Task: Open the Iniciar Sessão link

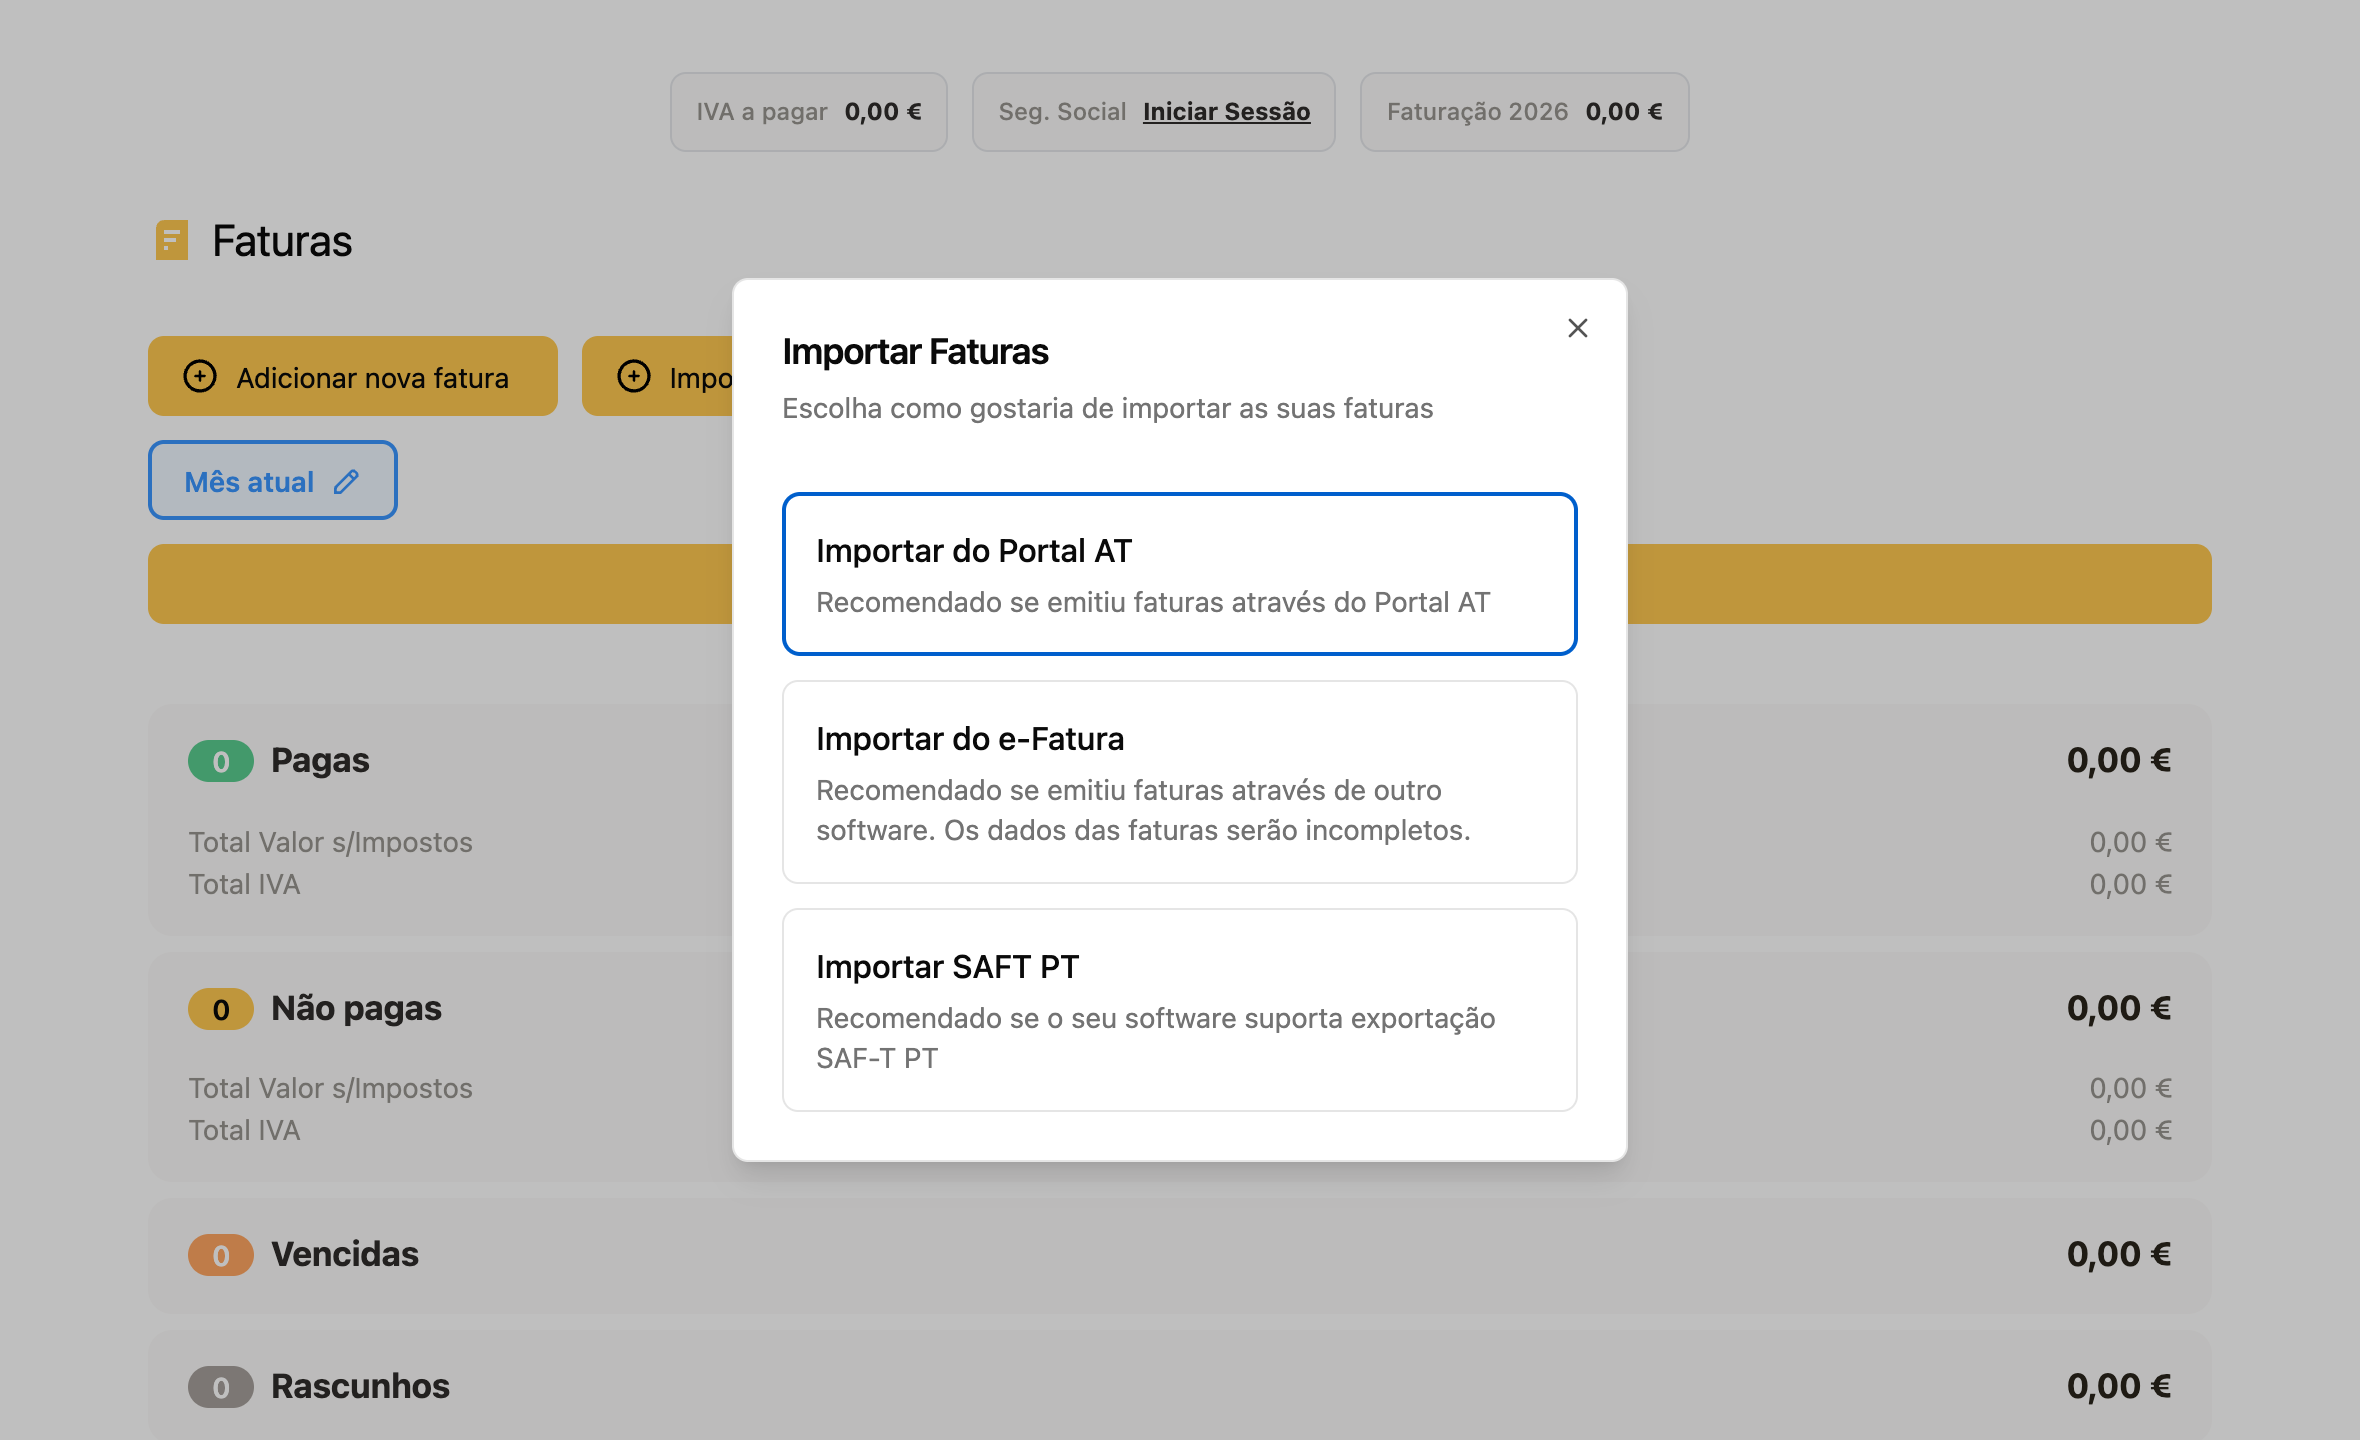Action: (x=1226, y=112)
